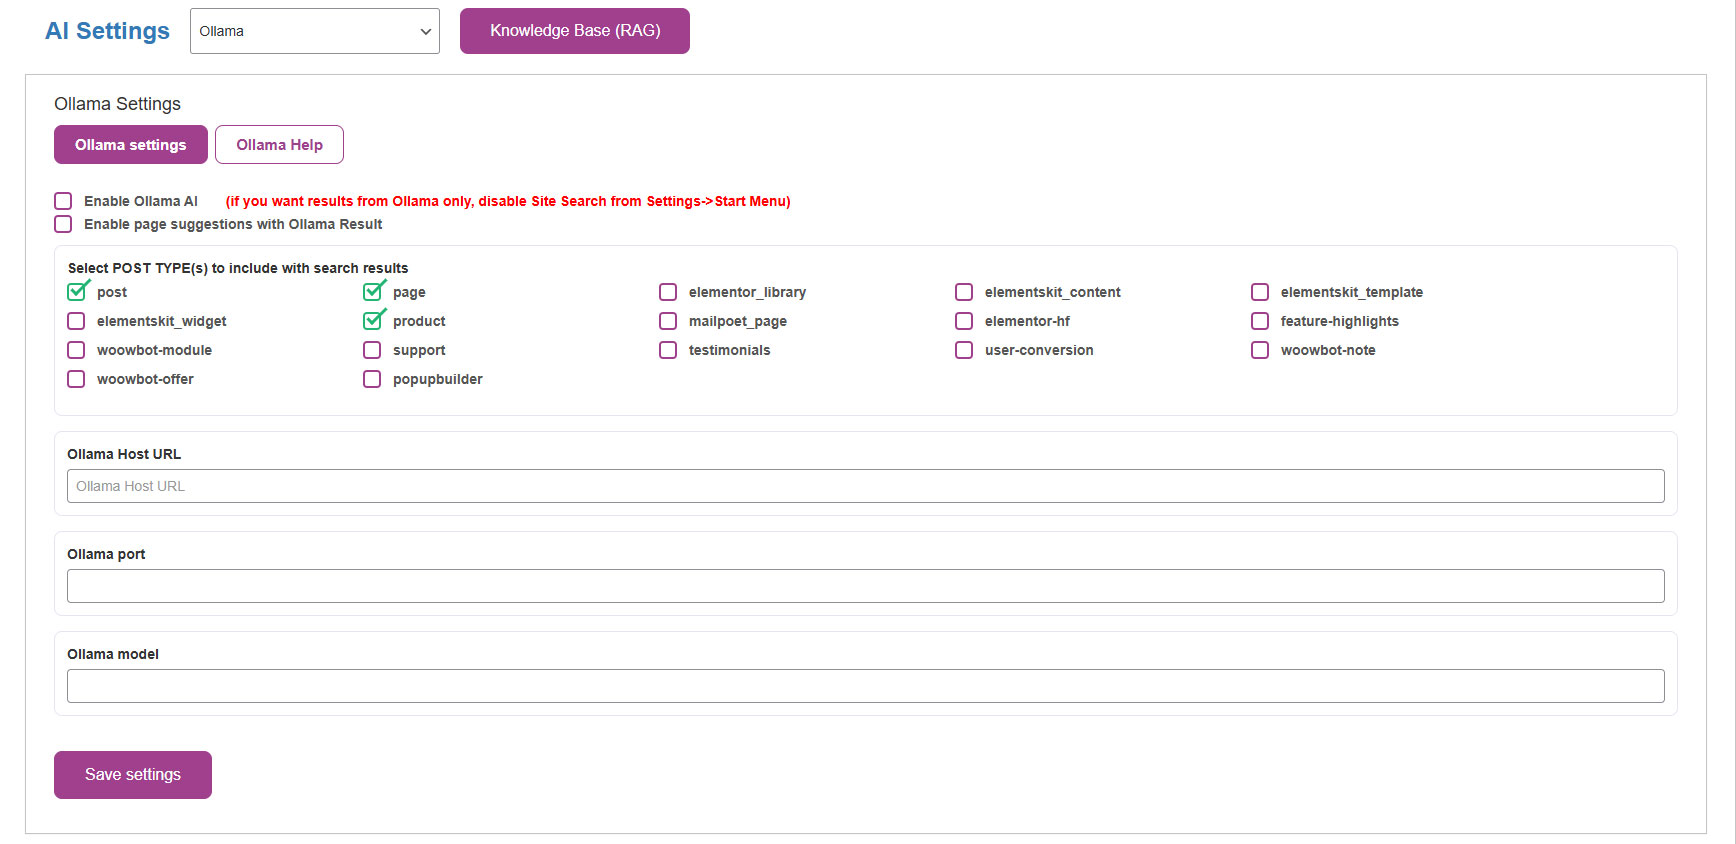Screen dimensions: 1736x844
Task: Switch to Ollama Help tab
Action: (x=279, y=145)
